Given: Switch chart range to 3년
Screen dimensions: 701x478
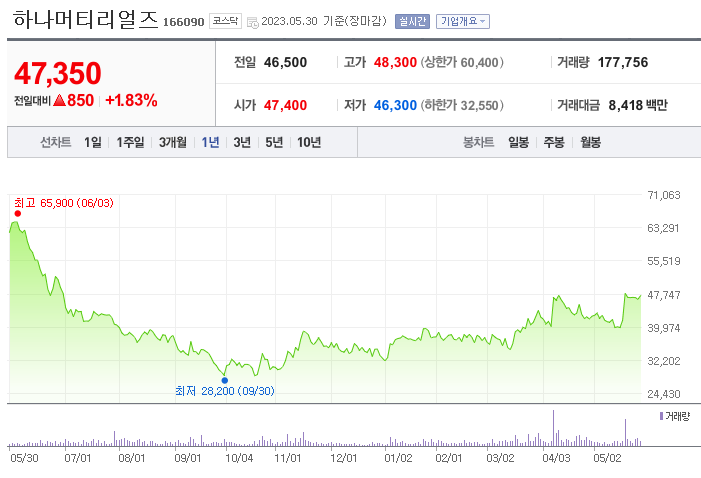Looking at the screenshot, I should [242, 142].
